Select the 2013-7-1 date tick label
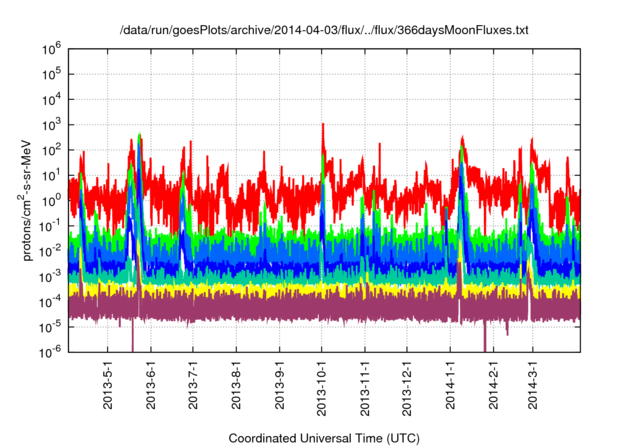The width and height of the screenshot is (640, 448). [x=194, y=385]
